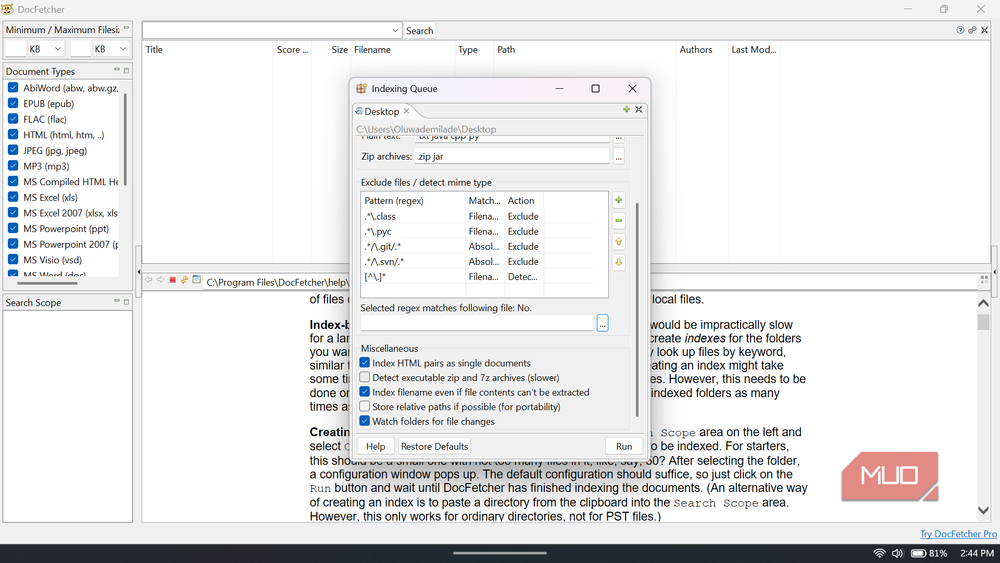The height and width of the screenshot is (563, 1000).
Task: Refresh the preview pane
Action: pyautogui.click(x=184, y=280)
